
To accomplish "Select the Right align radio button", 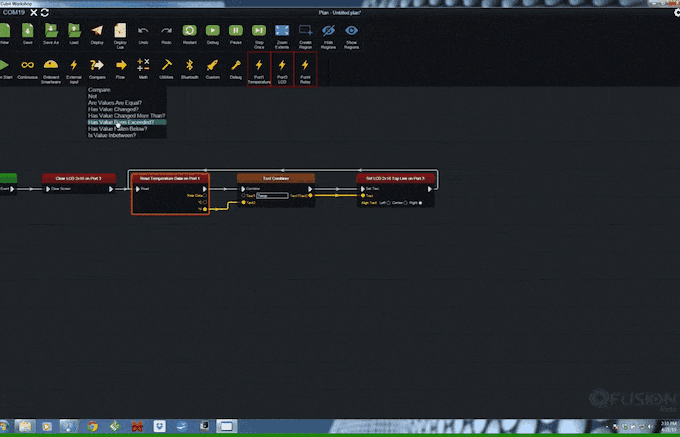I will [x=421, y=202].
